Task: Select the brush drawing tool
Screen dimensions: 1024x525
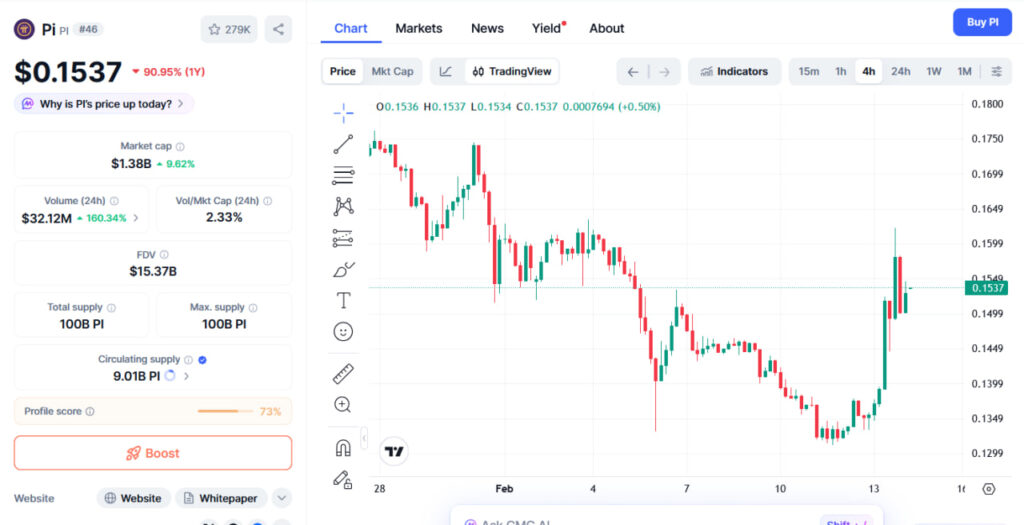Action: [343, 269]
